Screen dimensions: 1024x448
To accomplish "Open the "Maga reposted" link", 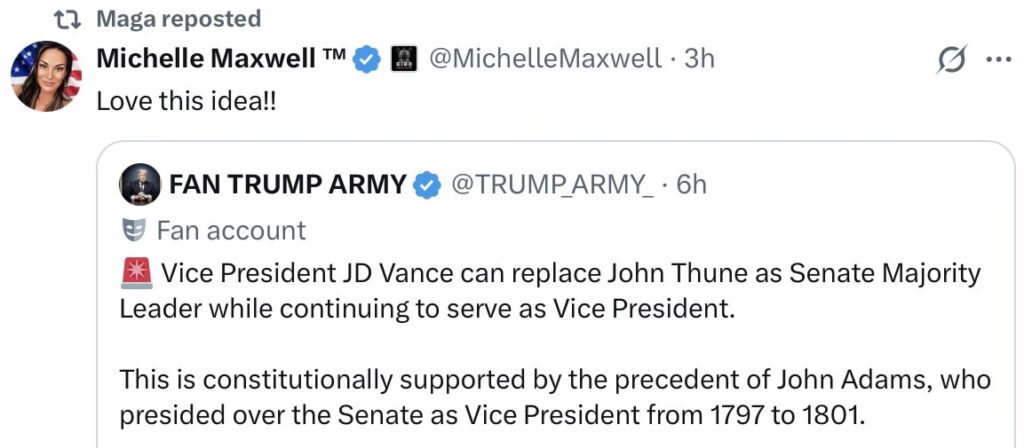I will coord(178,18).
